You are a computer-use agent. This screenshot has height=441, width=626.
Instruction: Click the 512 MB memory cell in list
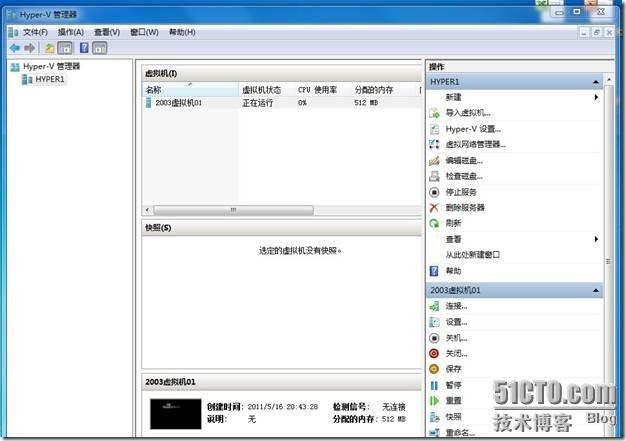[x=366, y=103]
